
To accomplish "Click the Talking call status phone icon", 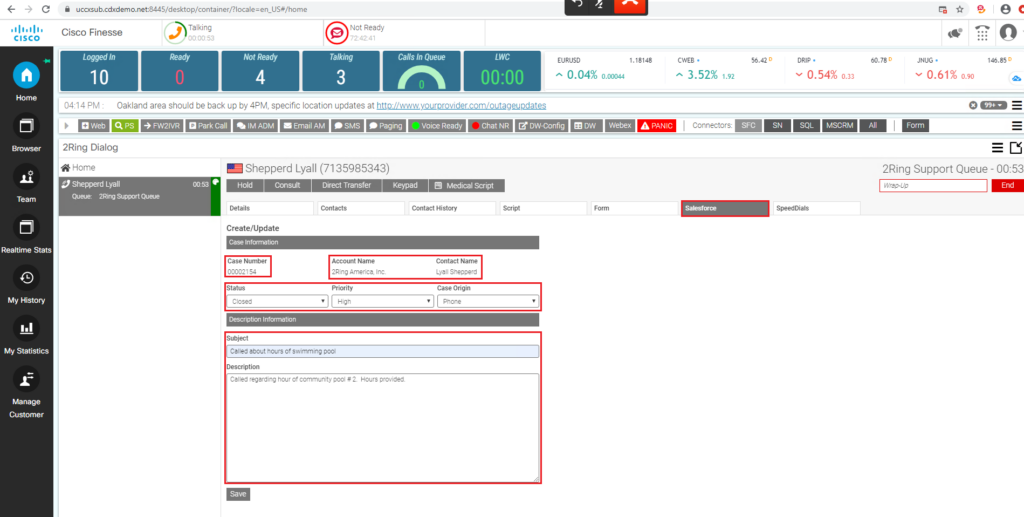I will (x=175, y=32).
